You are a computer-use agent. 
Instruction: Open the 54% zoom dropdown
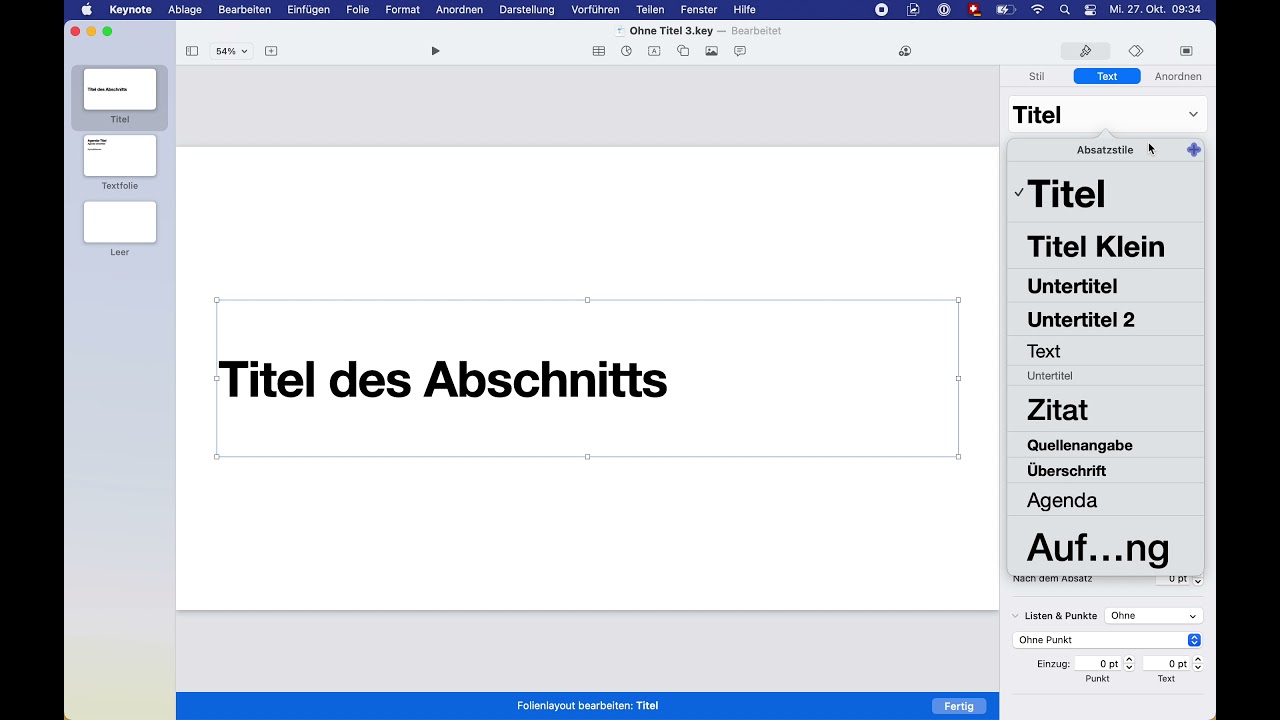click(x=231, y=51)
